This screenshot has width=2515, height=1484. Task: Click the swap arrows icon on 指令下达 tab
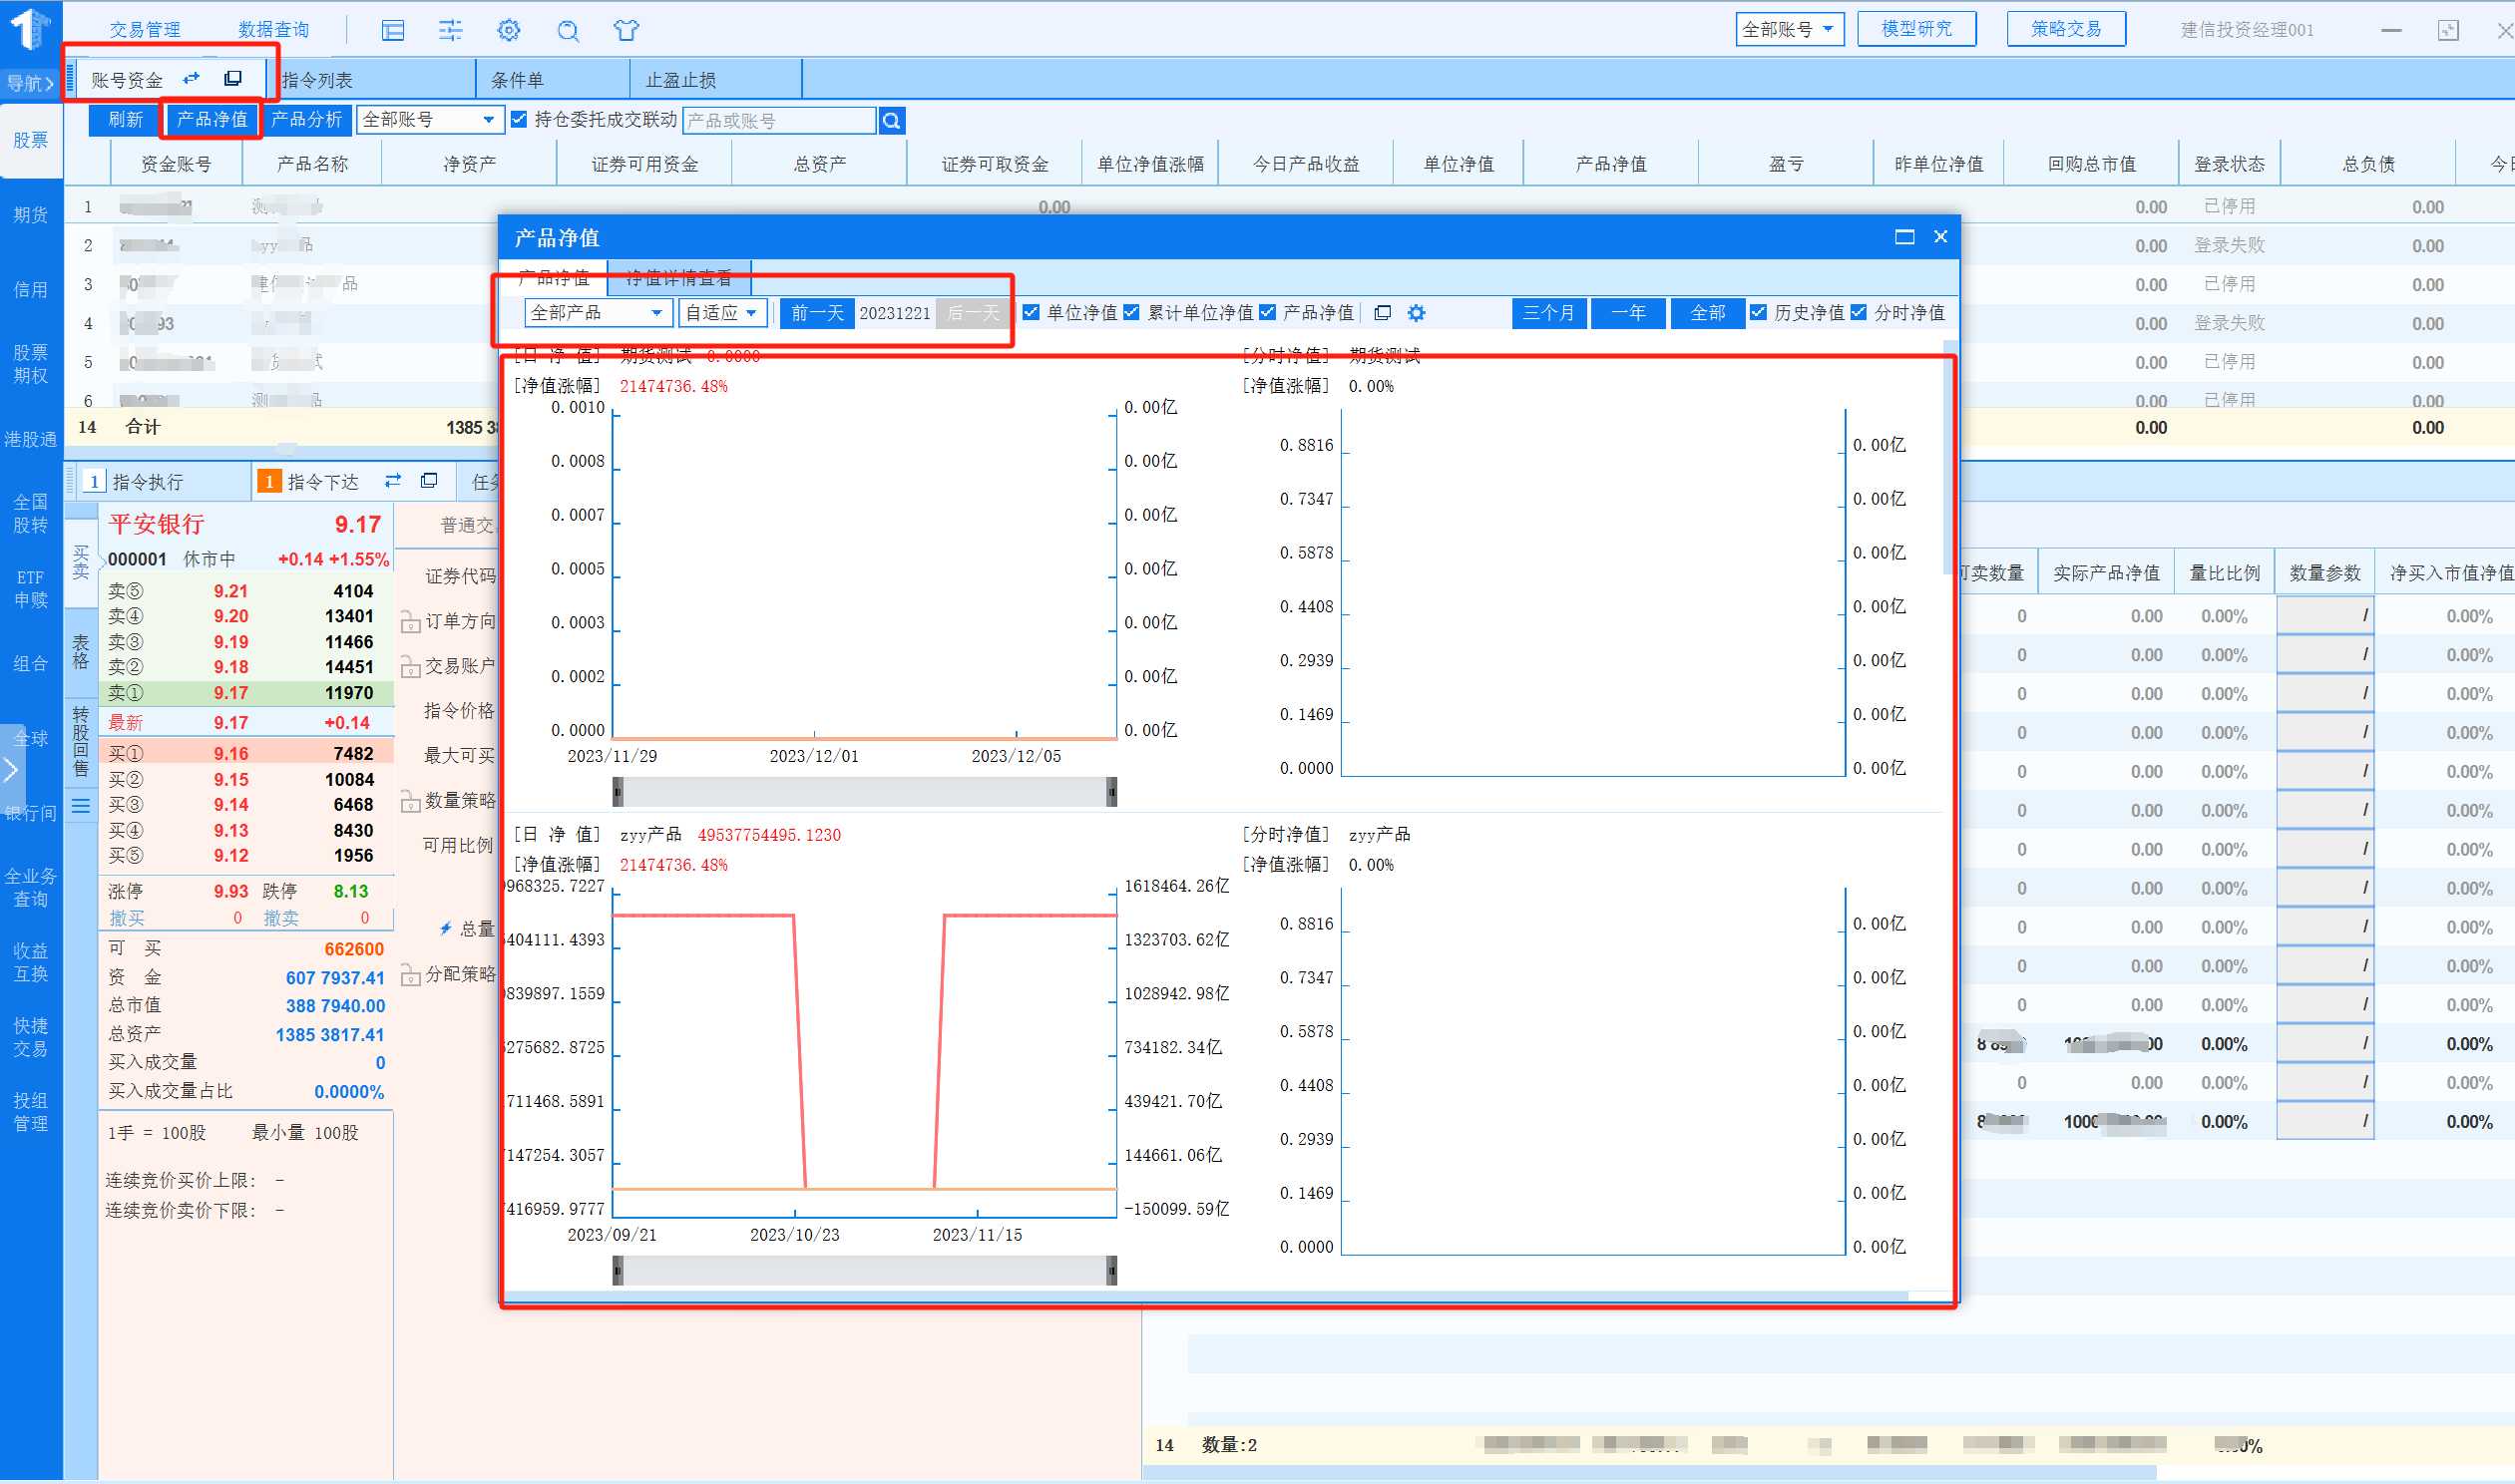(393, 481)
